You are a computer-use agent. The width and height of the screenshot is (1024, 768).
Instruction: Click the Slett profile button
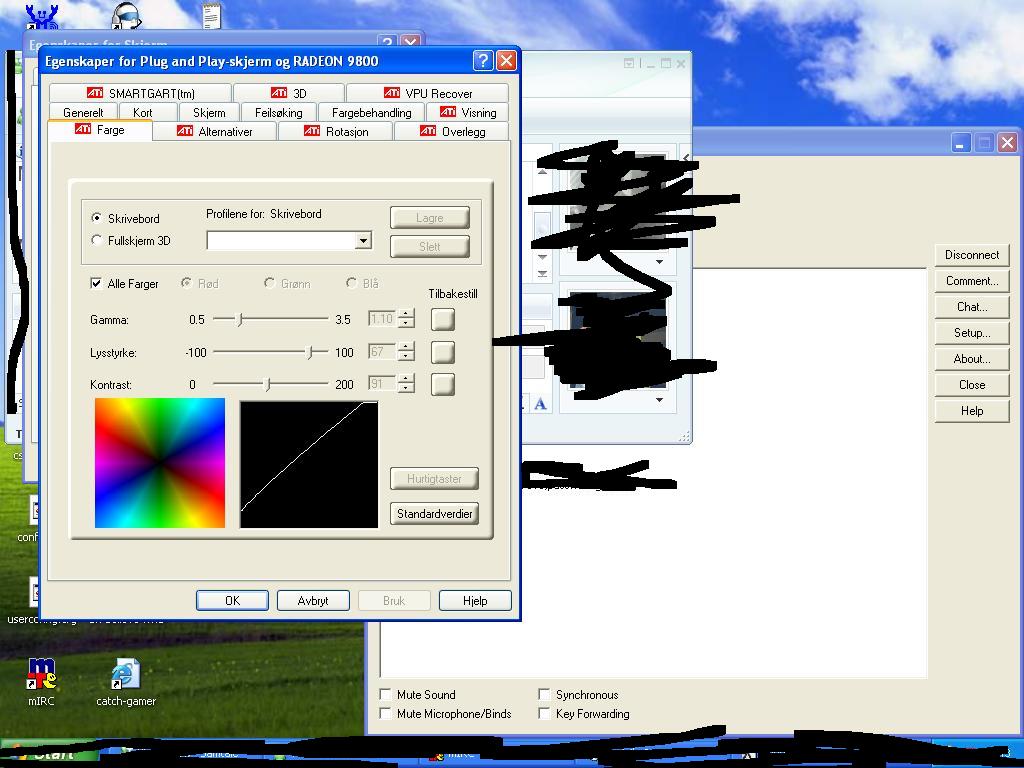click(430, 246)
